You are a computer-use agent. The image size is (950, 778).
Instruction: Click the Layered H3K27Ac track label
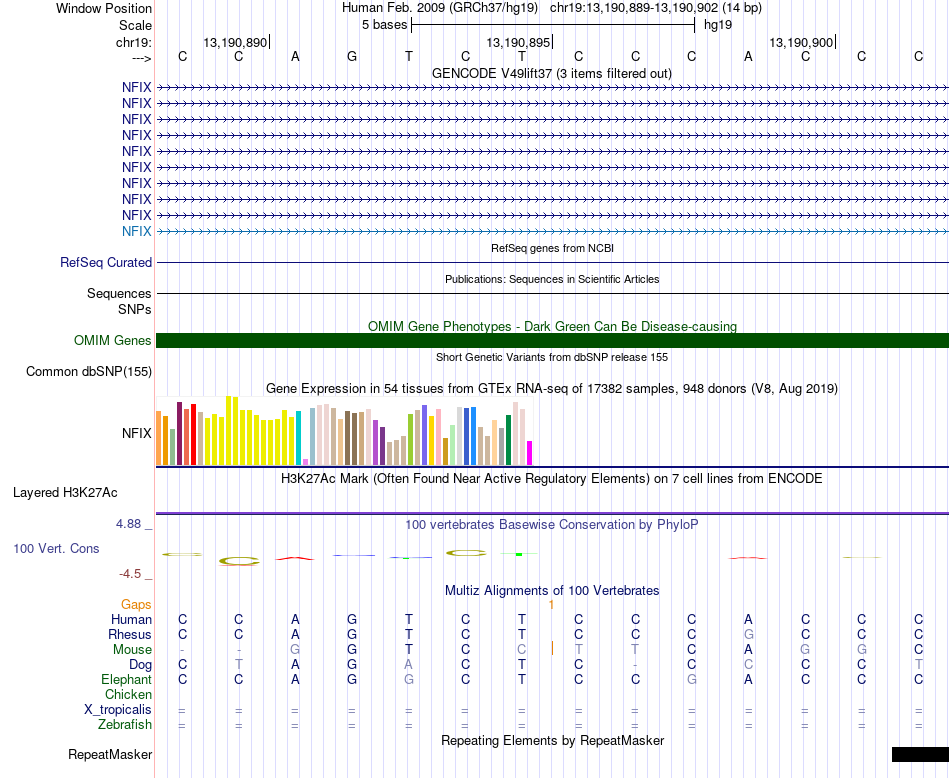pos(65,493)
